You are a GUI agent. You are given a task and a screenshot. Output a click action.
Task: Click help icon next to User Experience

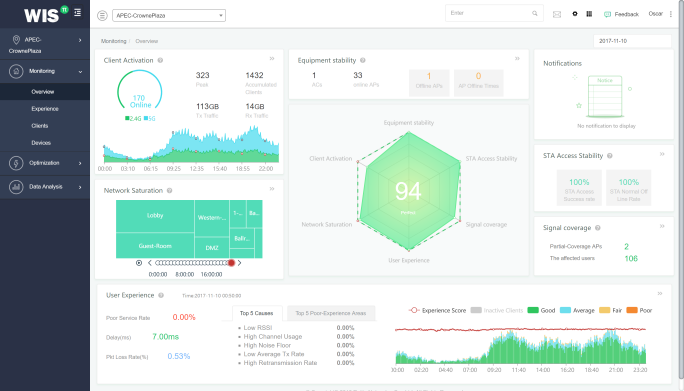(161, 295)
